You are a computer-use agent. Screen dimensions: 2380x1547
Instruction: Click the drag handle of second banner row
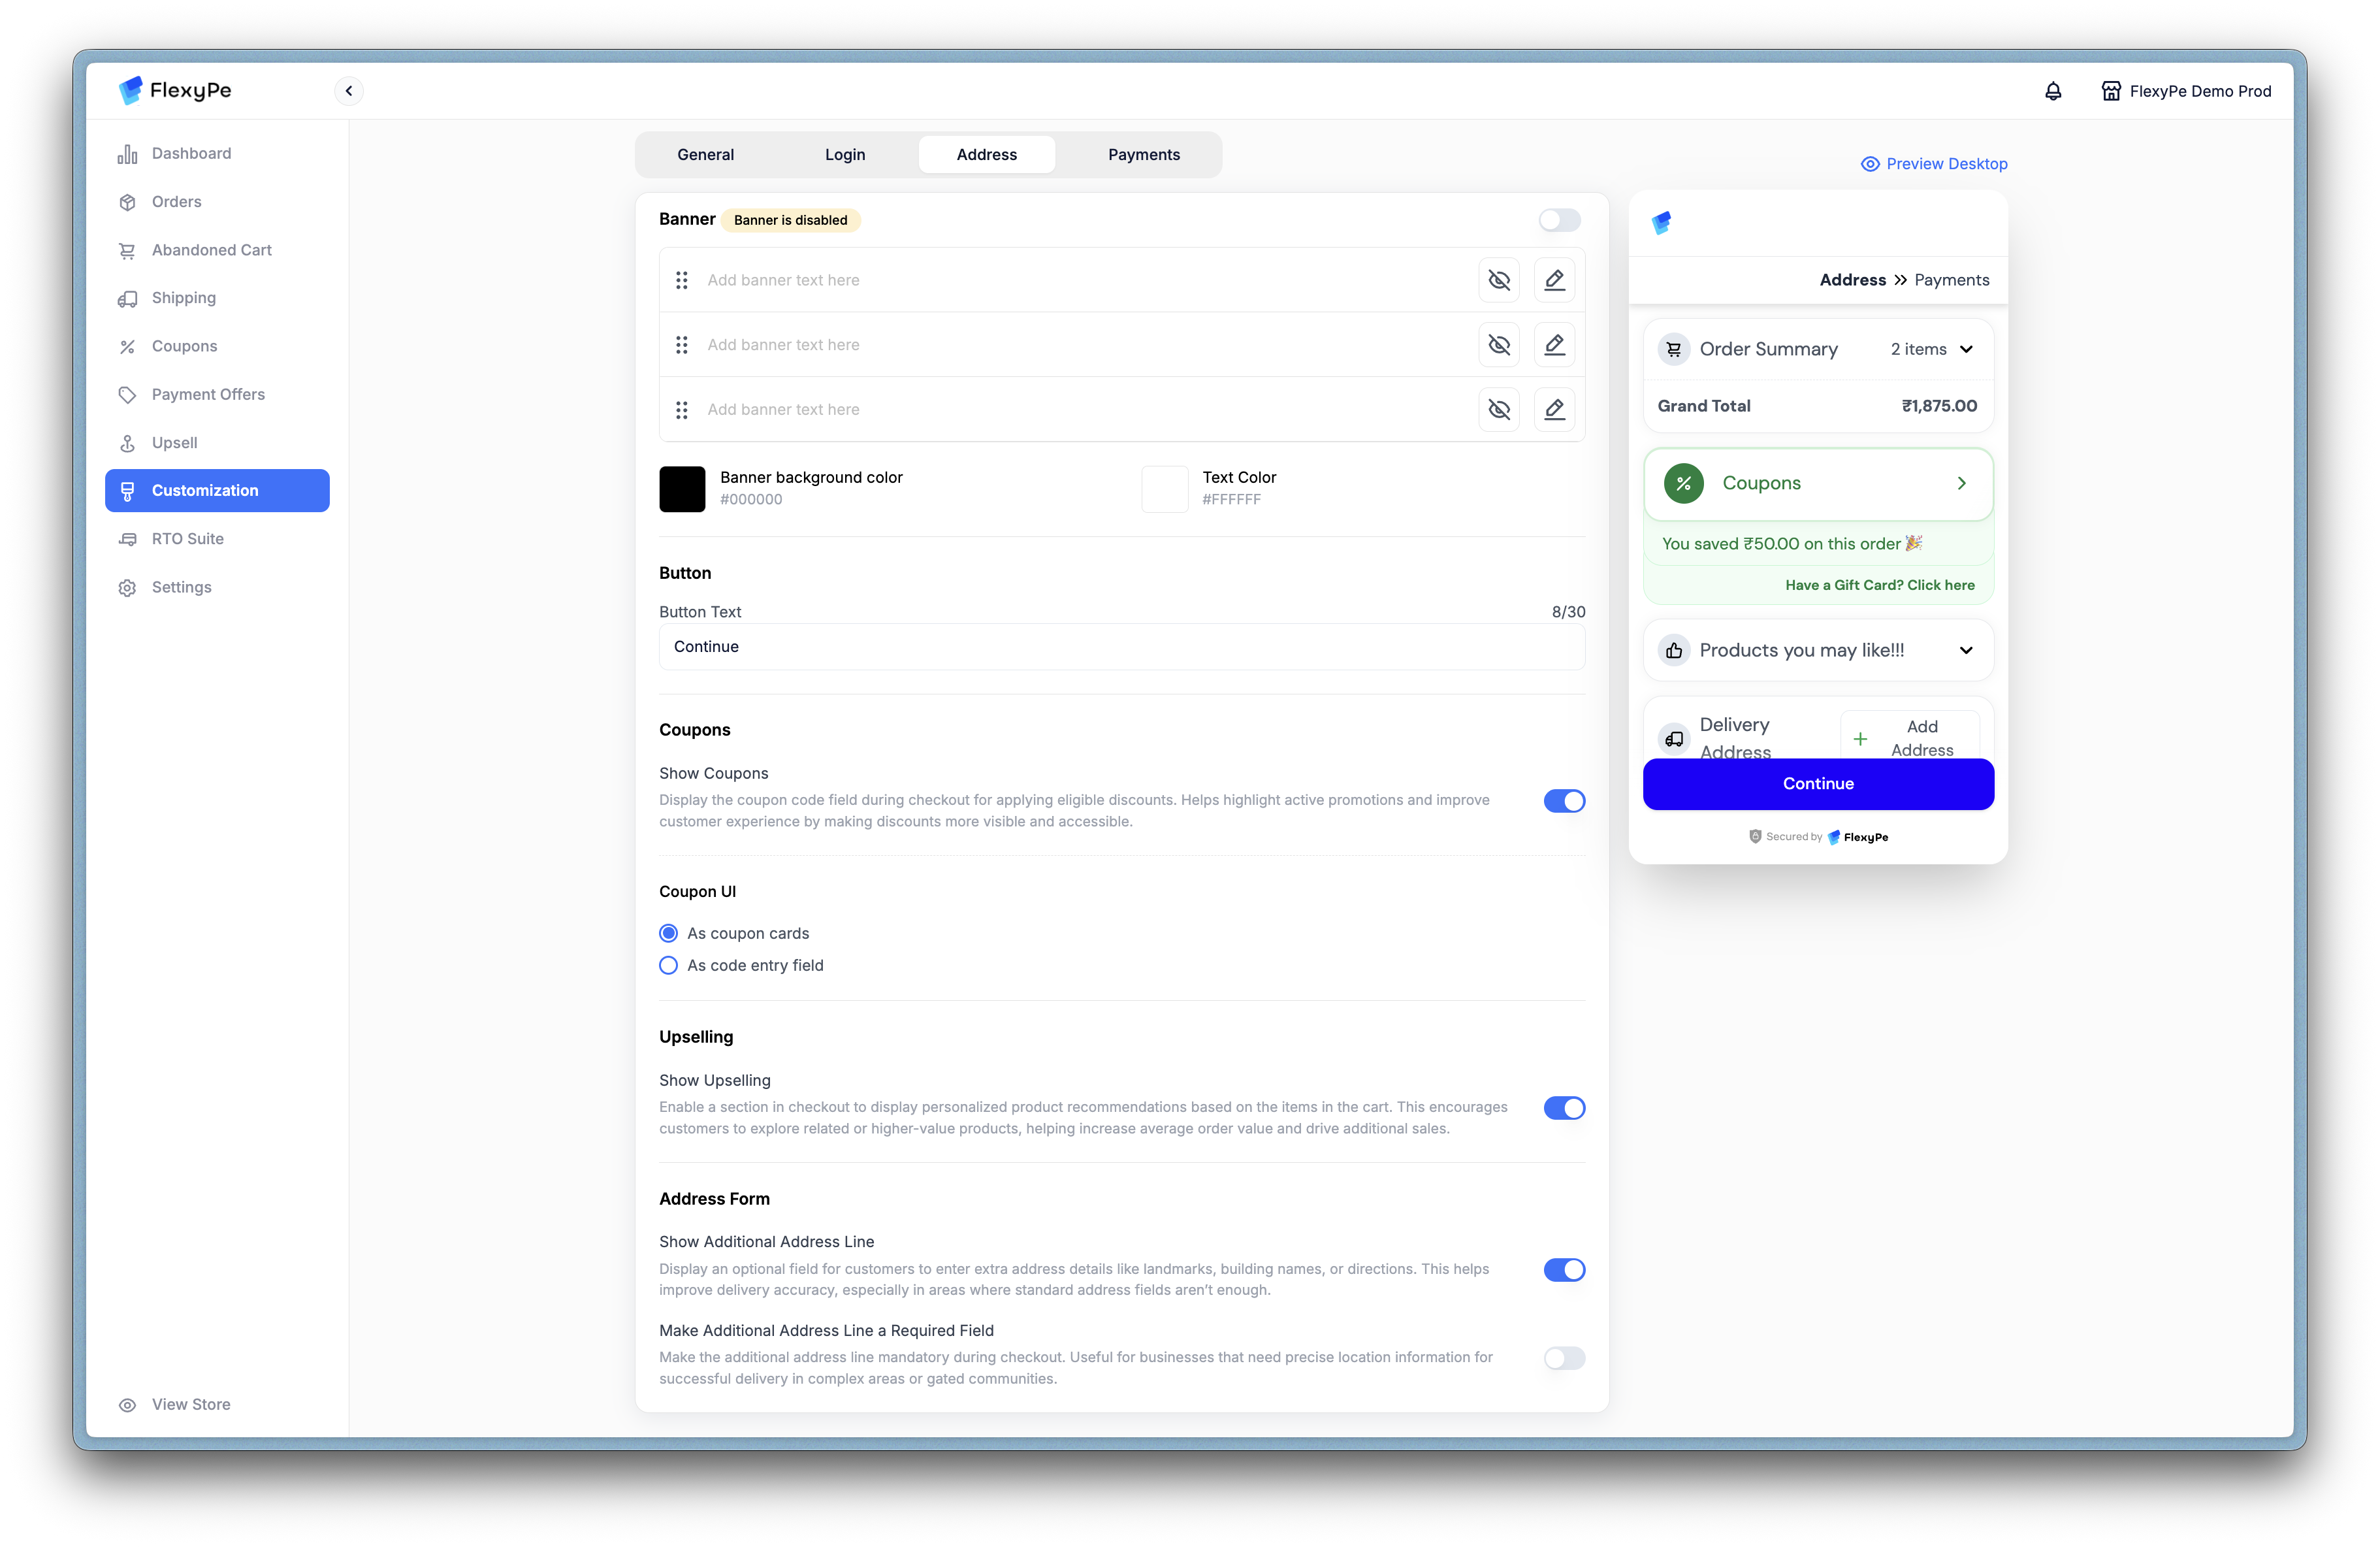pyautogui.click(x=682, y=345)
